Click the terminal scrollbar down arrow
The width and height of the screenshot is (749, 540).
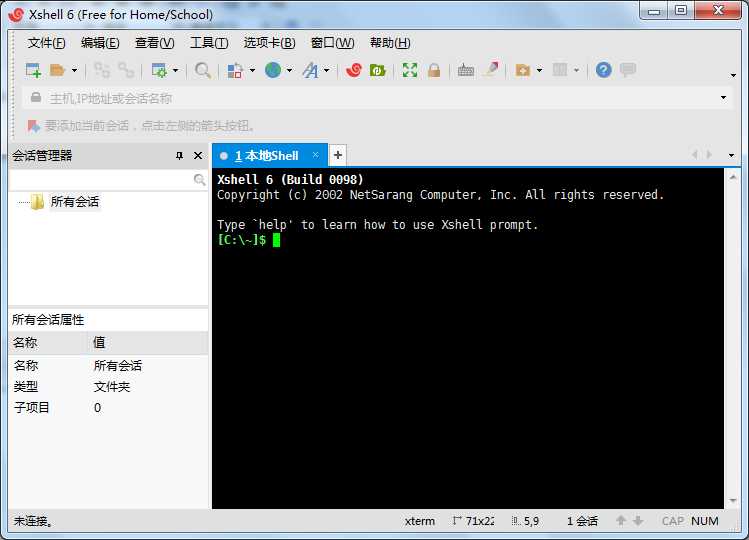point(733,501)
